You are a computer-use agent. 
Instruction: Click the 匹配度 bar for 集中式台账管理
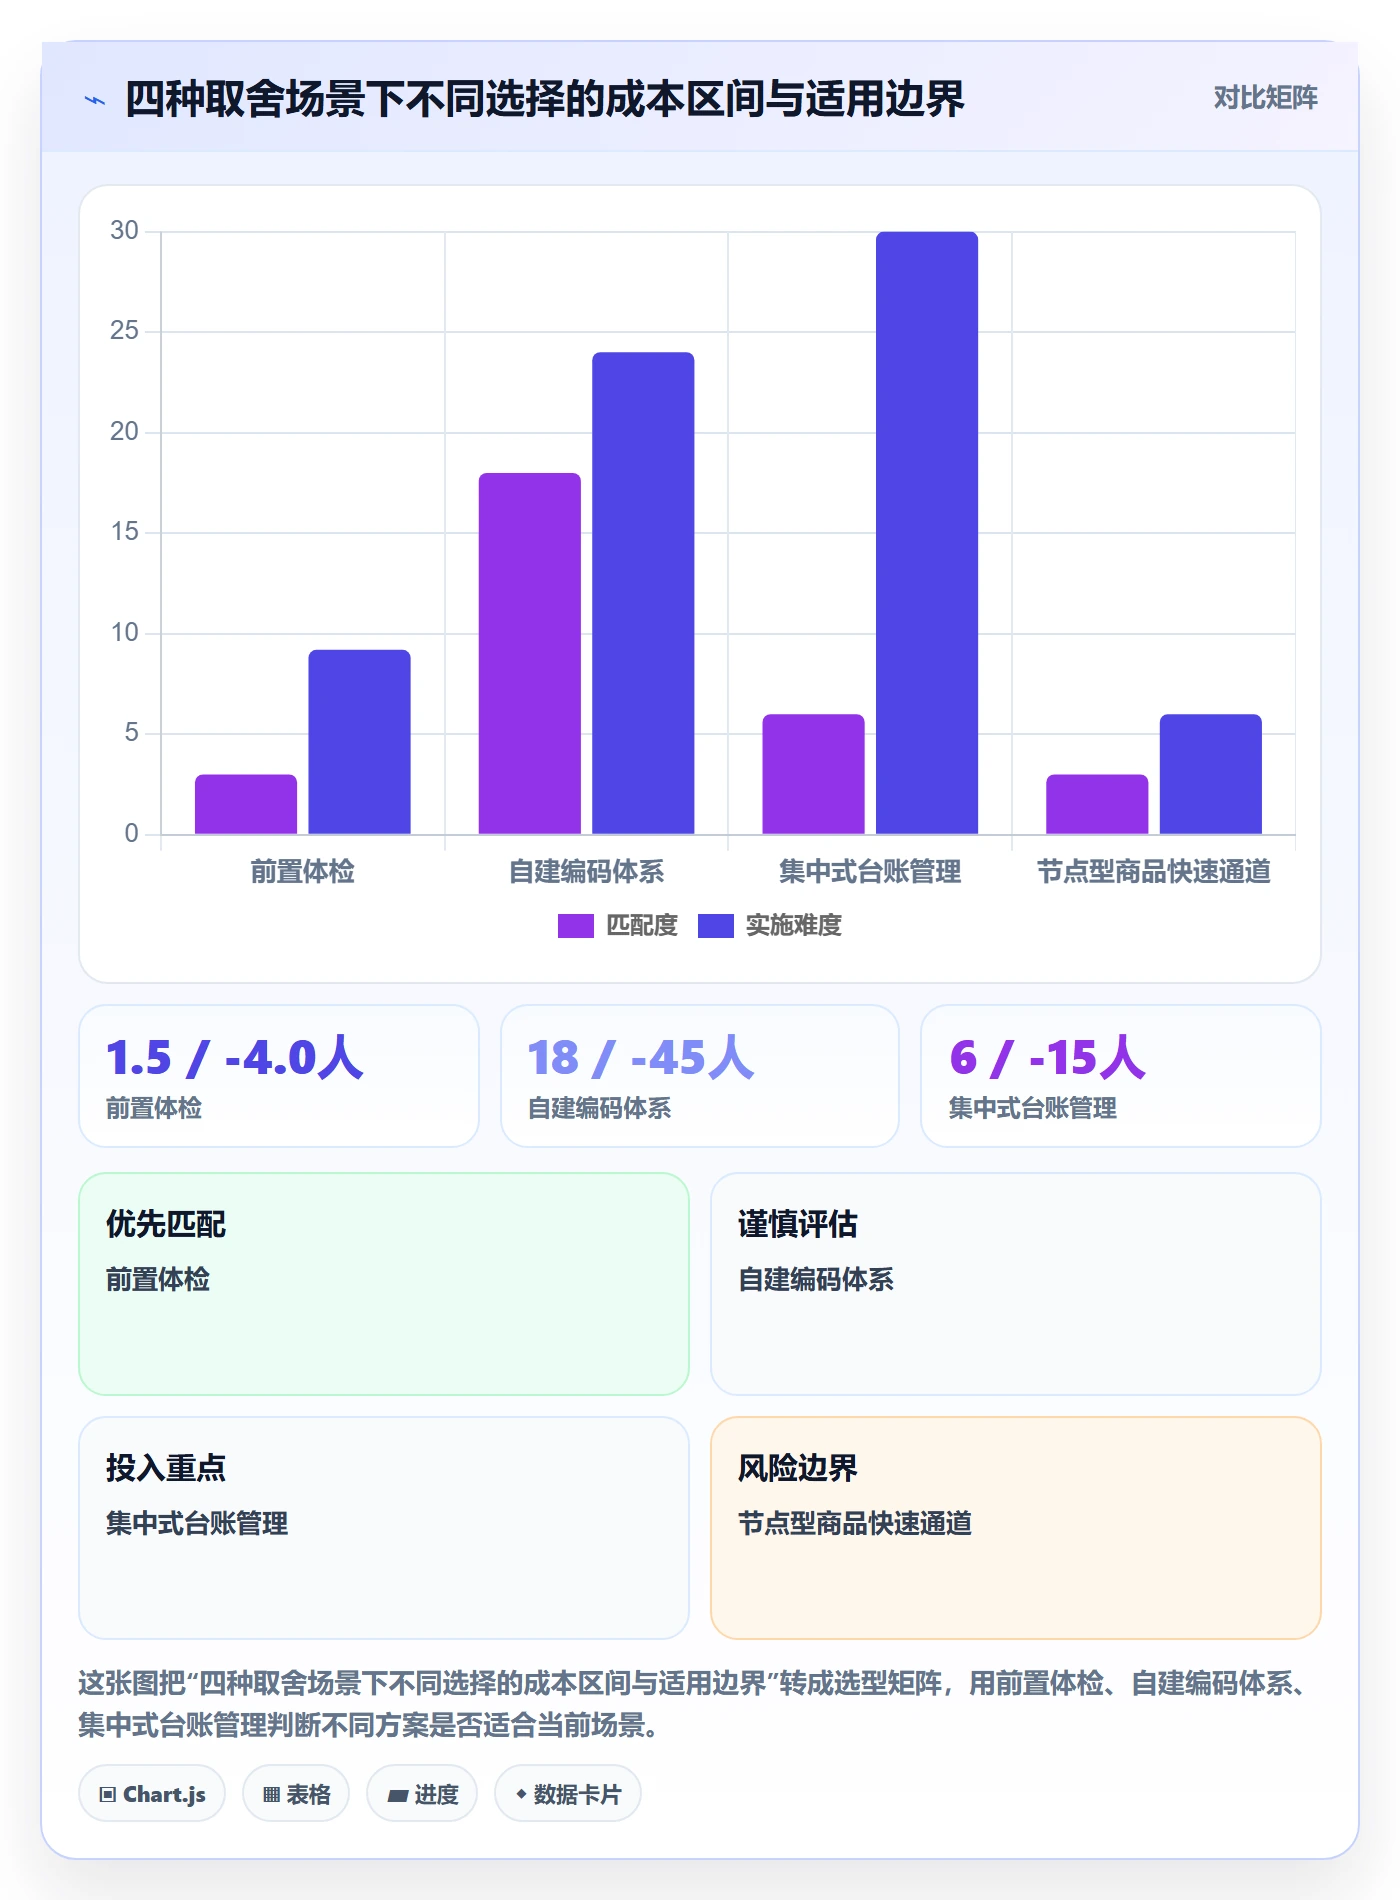point(813,774)
